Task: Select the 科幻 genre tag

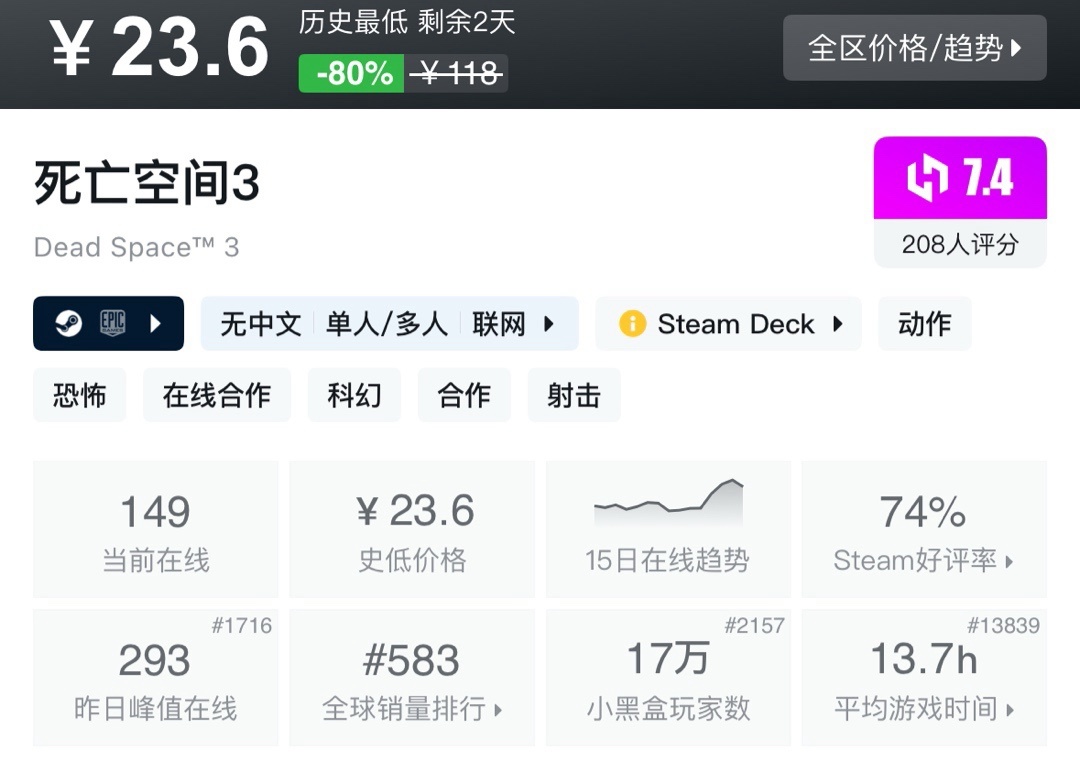Action: pos(354,395)
